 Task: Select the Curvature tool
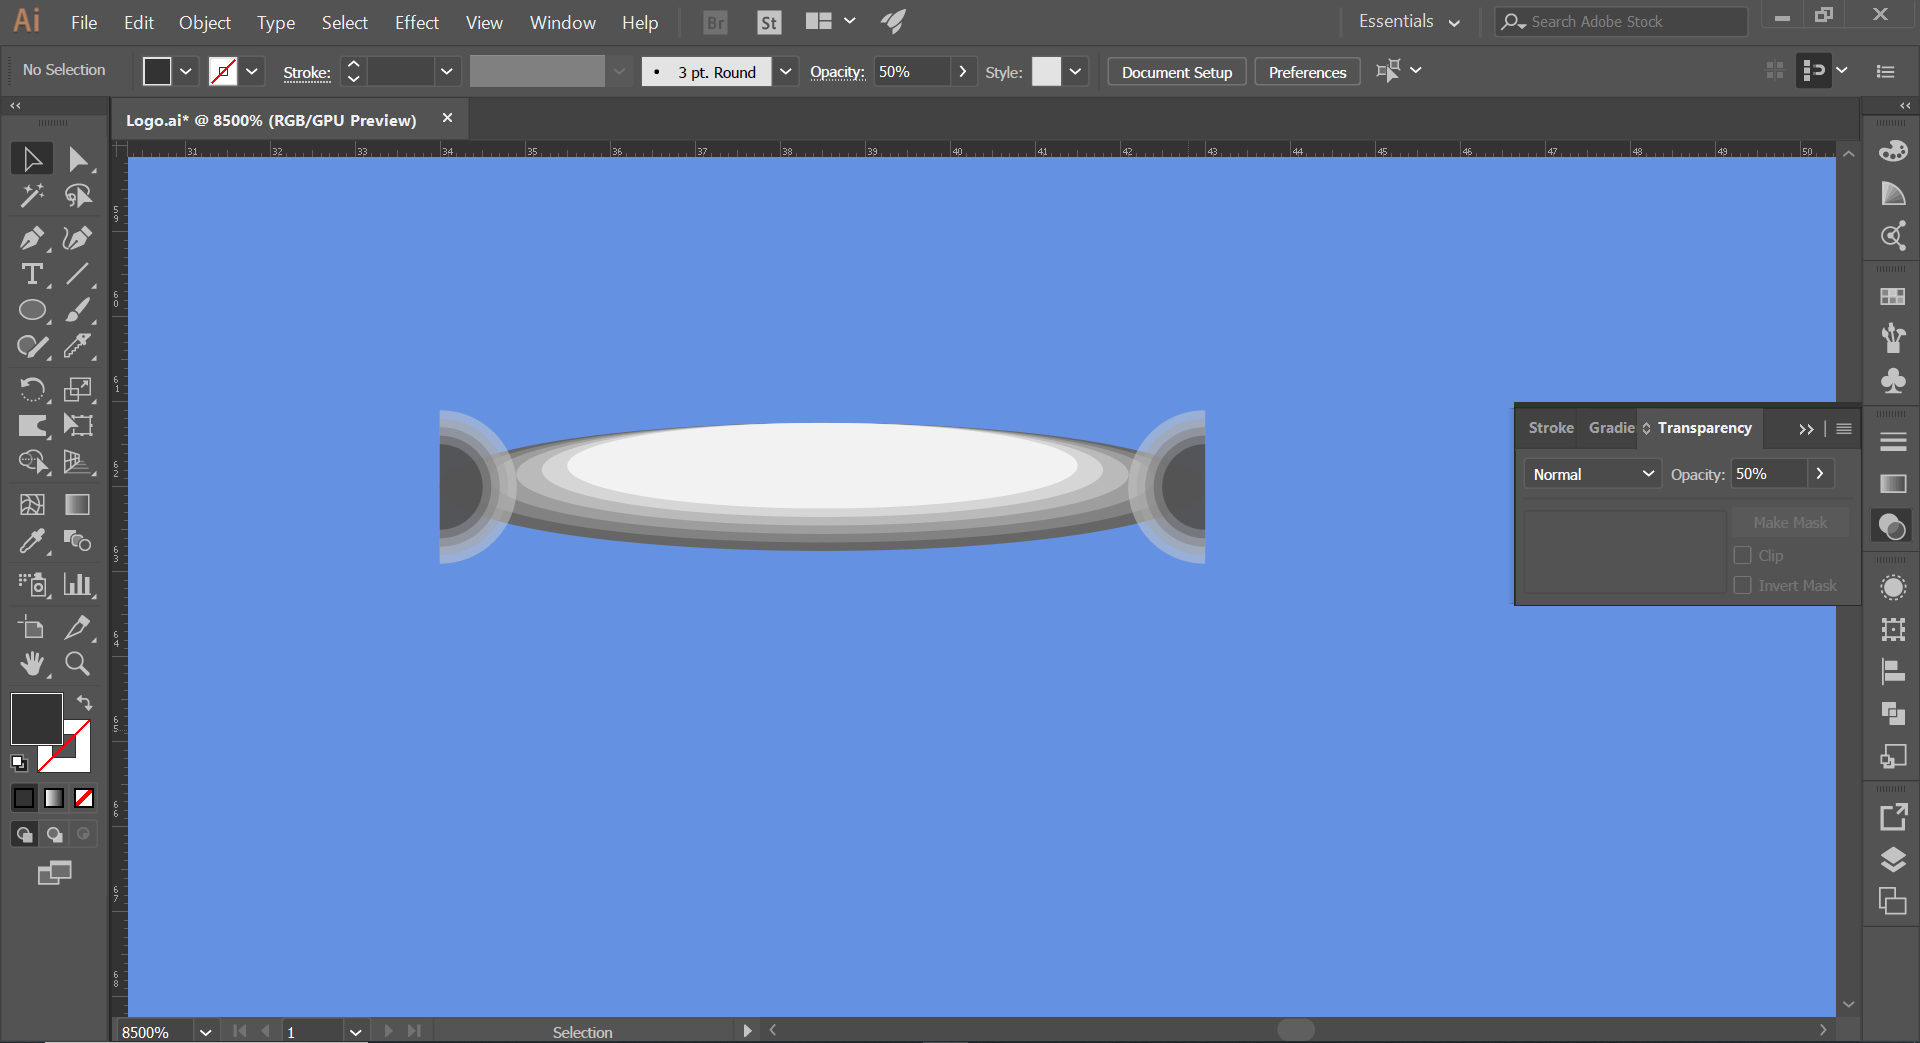point(78,238)
